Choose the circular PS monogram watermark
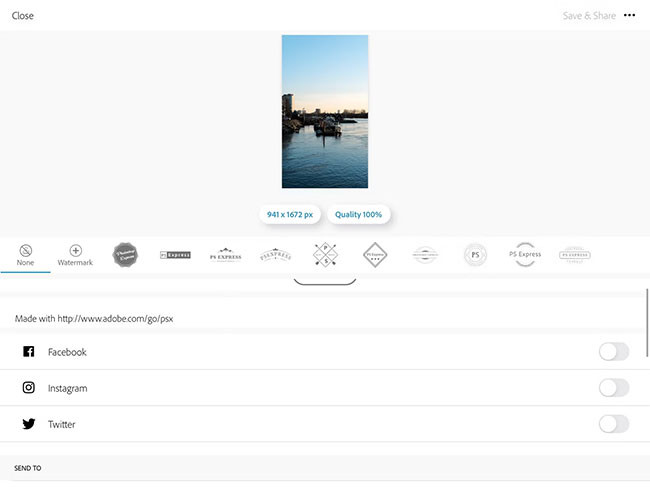 click(x=476, y=254)
